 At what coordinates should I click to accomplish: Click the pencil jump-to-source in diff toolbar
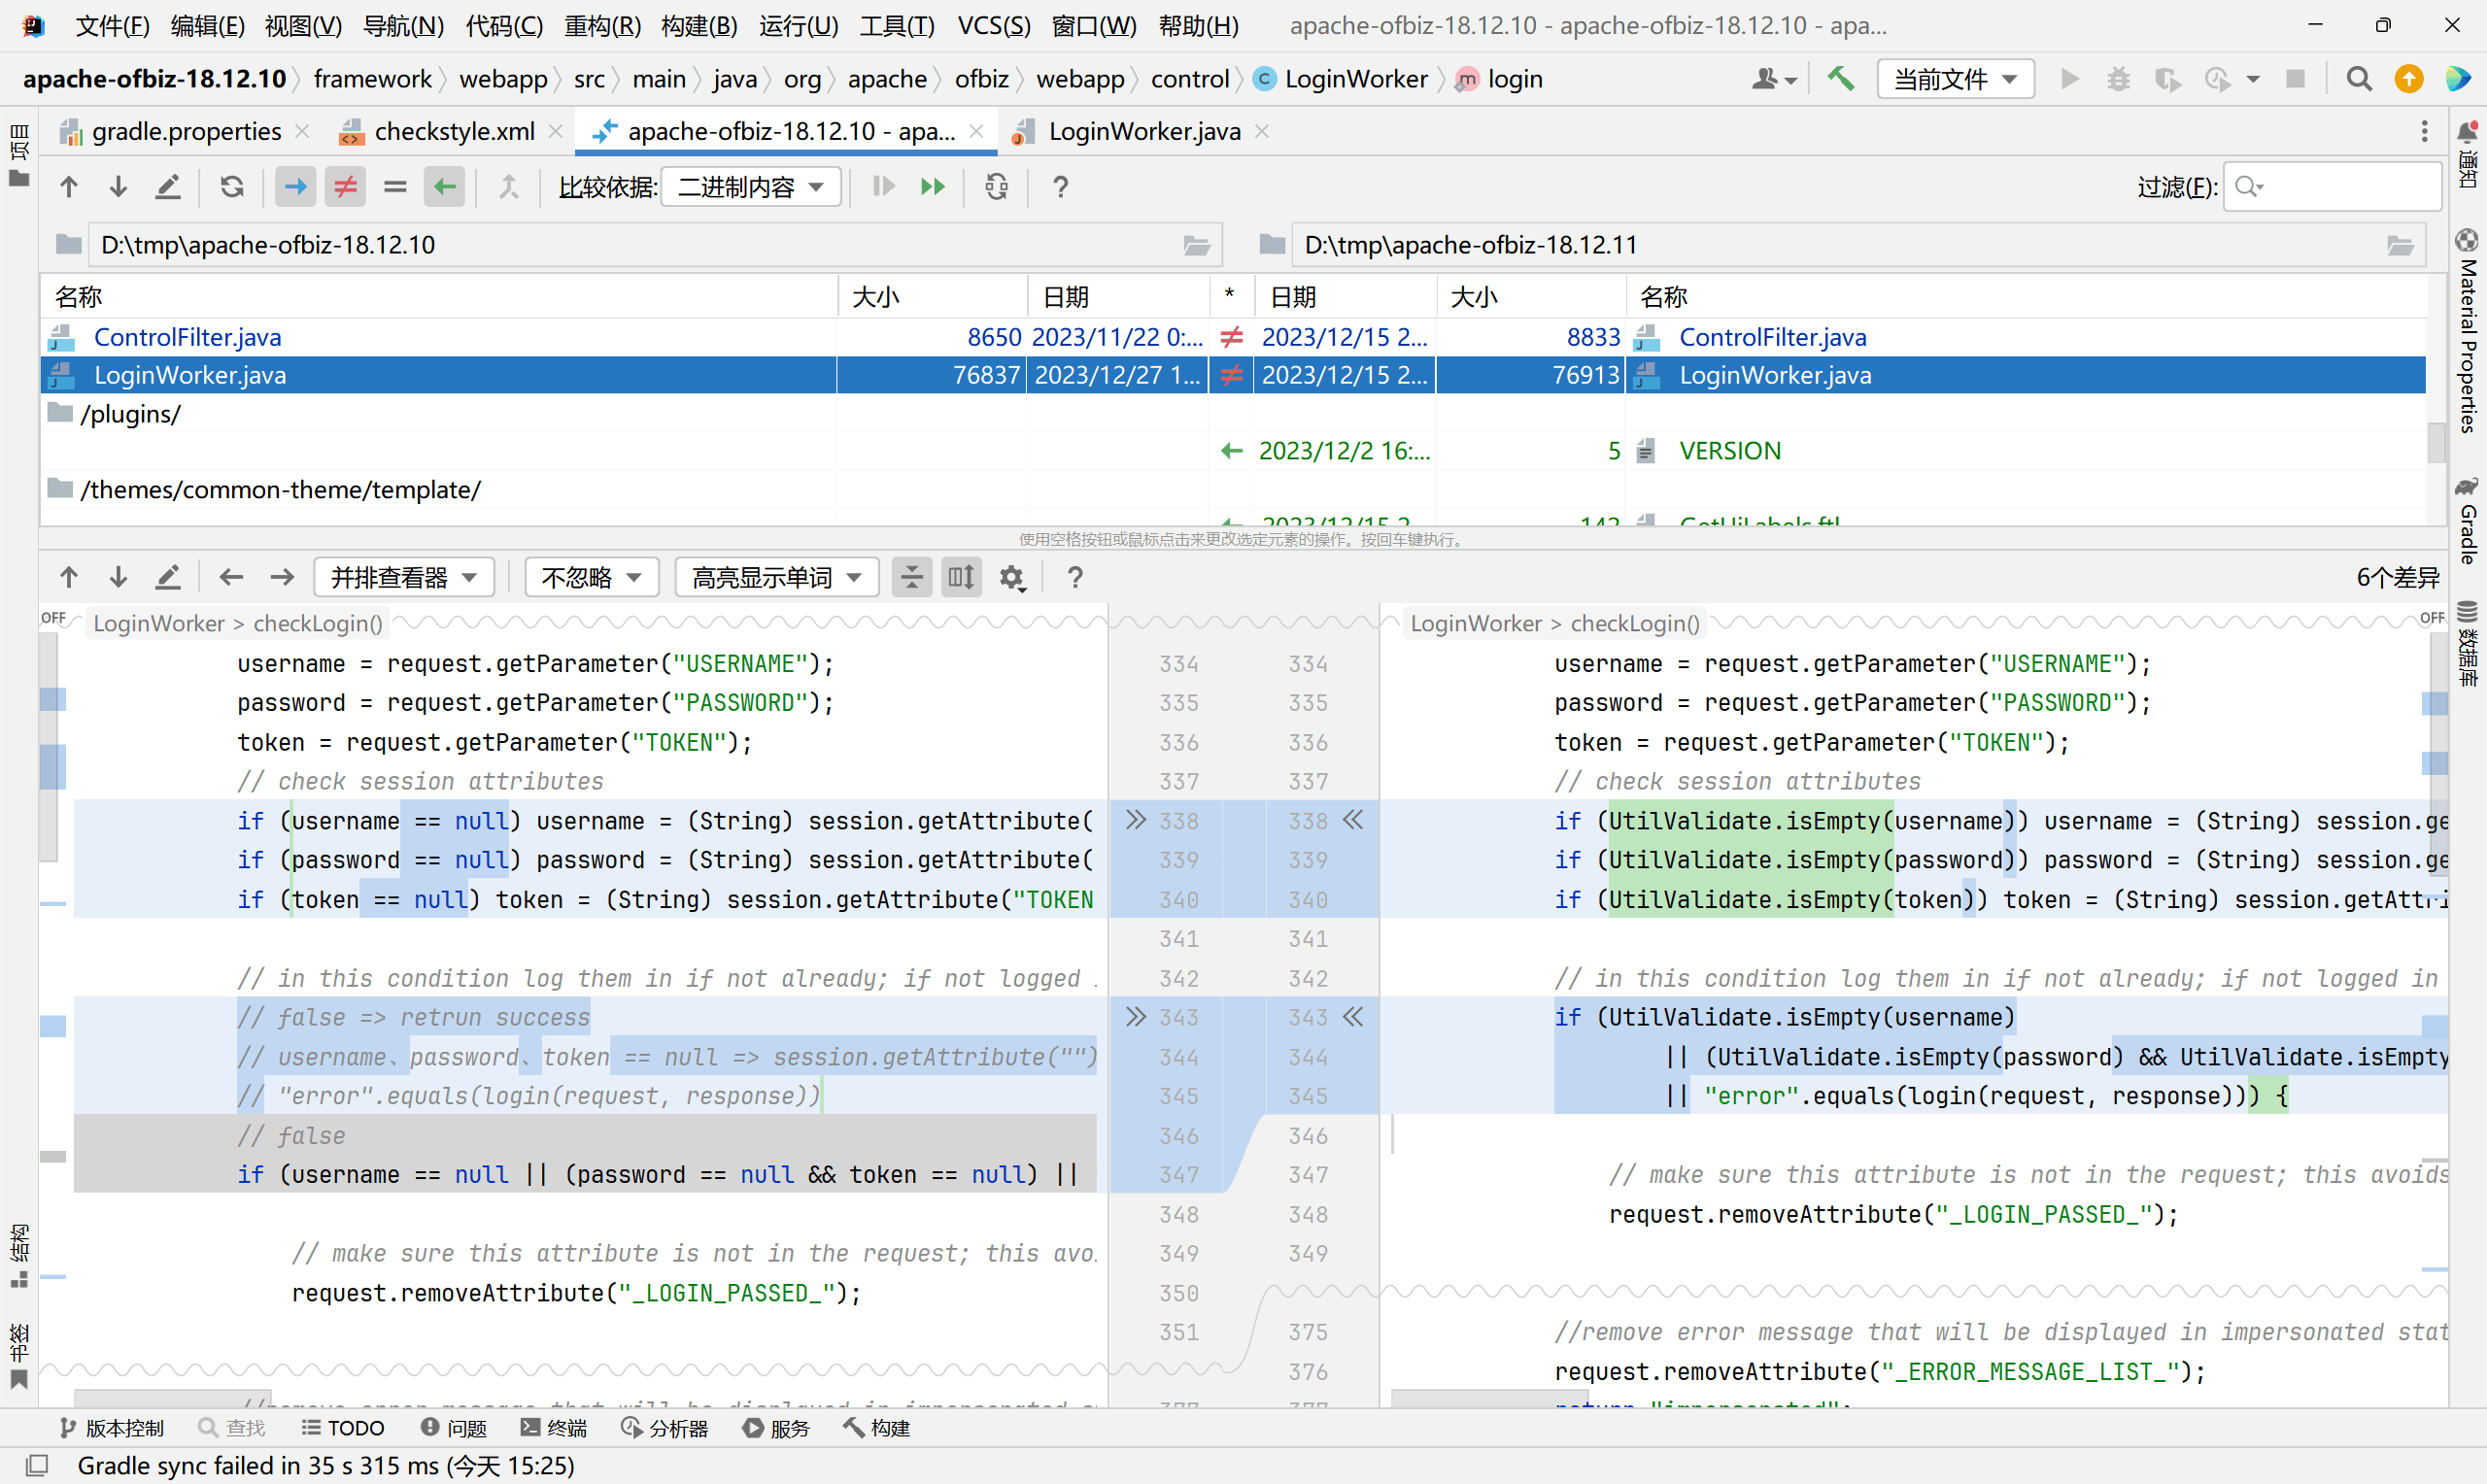tap(168, 577)
